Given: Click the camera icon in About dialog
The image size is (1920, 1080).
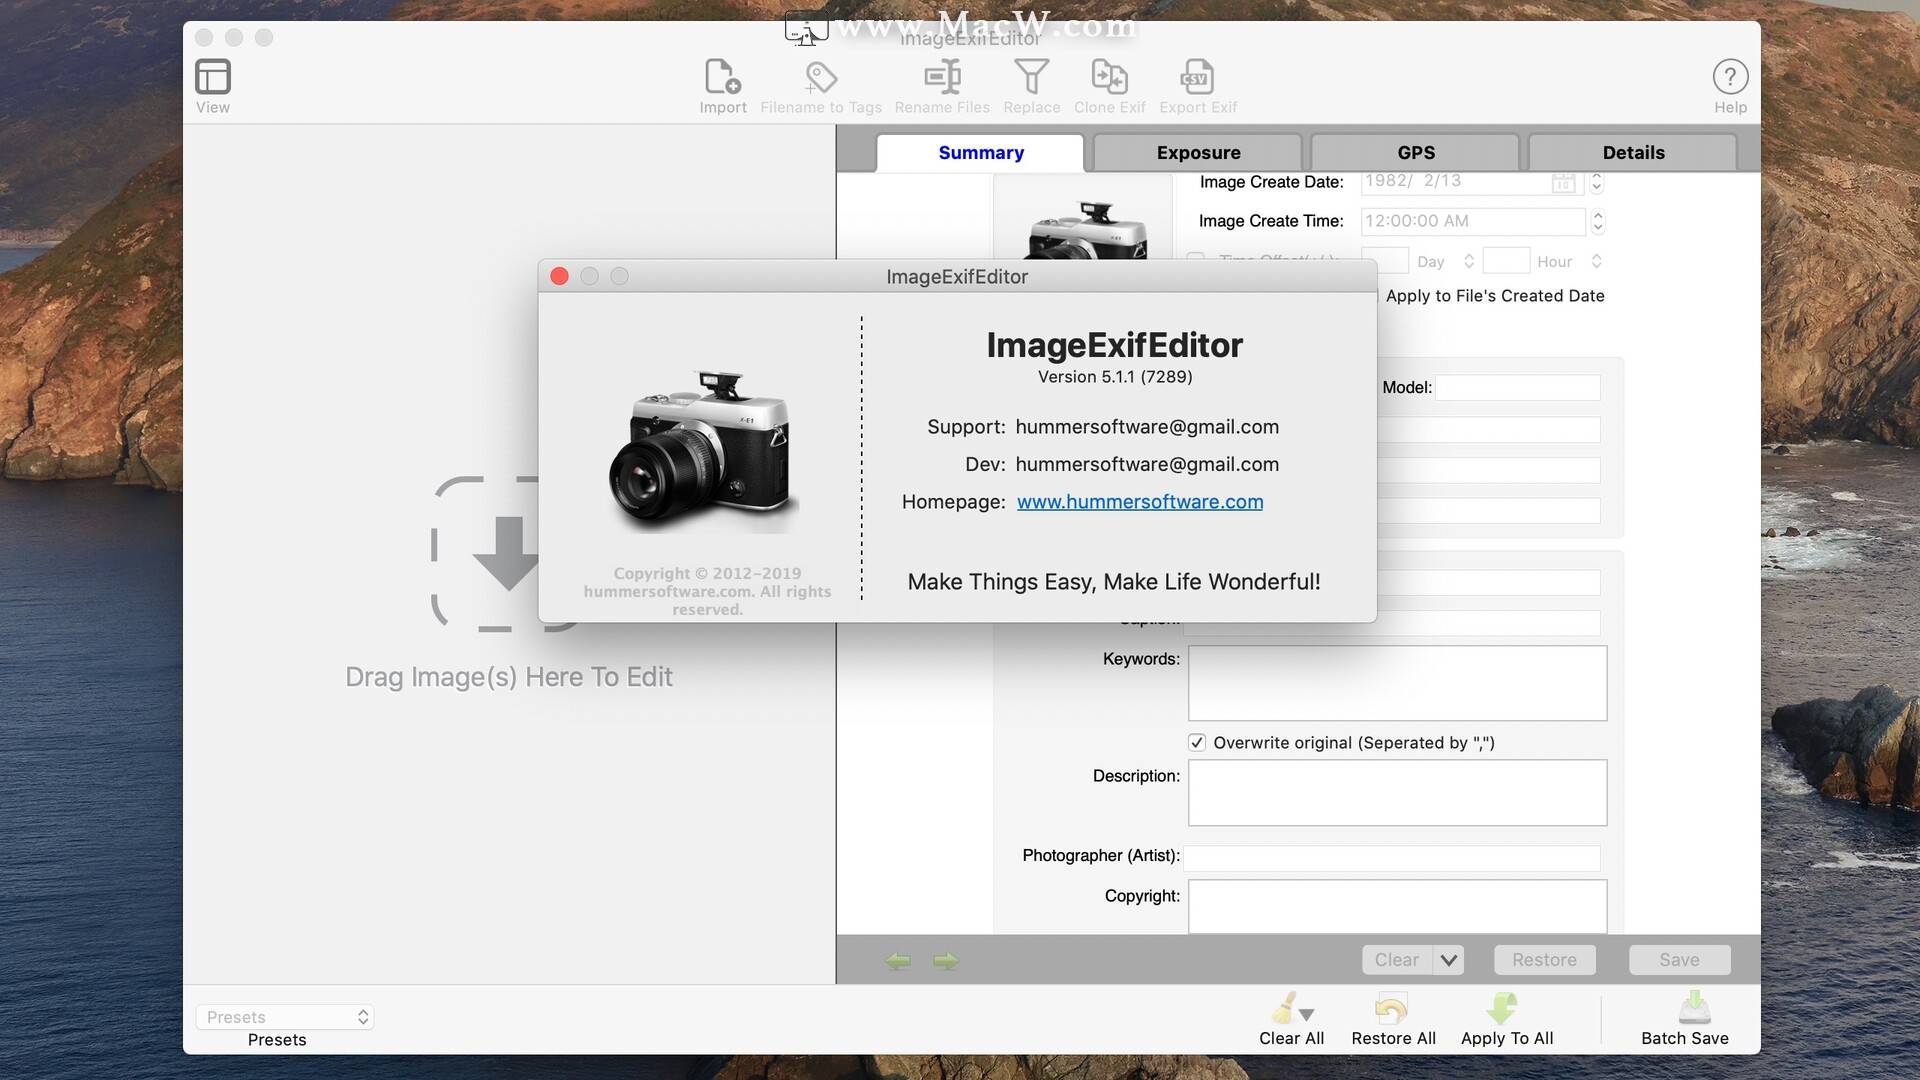Looking at the screenshot, I should click(x=704, y=452).
